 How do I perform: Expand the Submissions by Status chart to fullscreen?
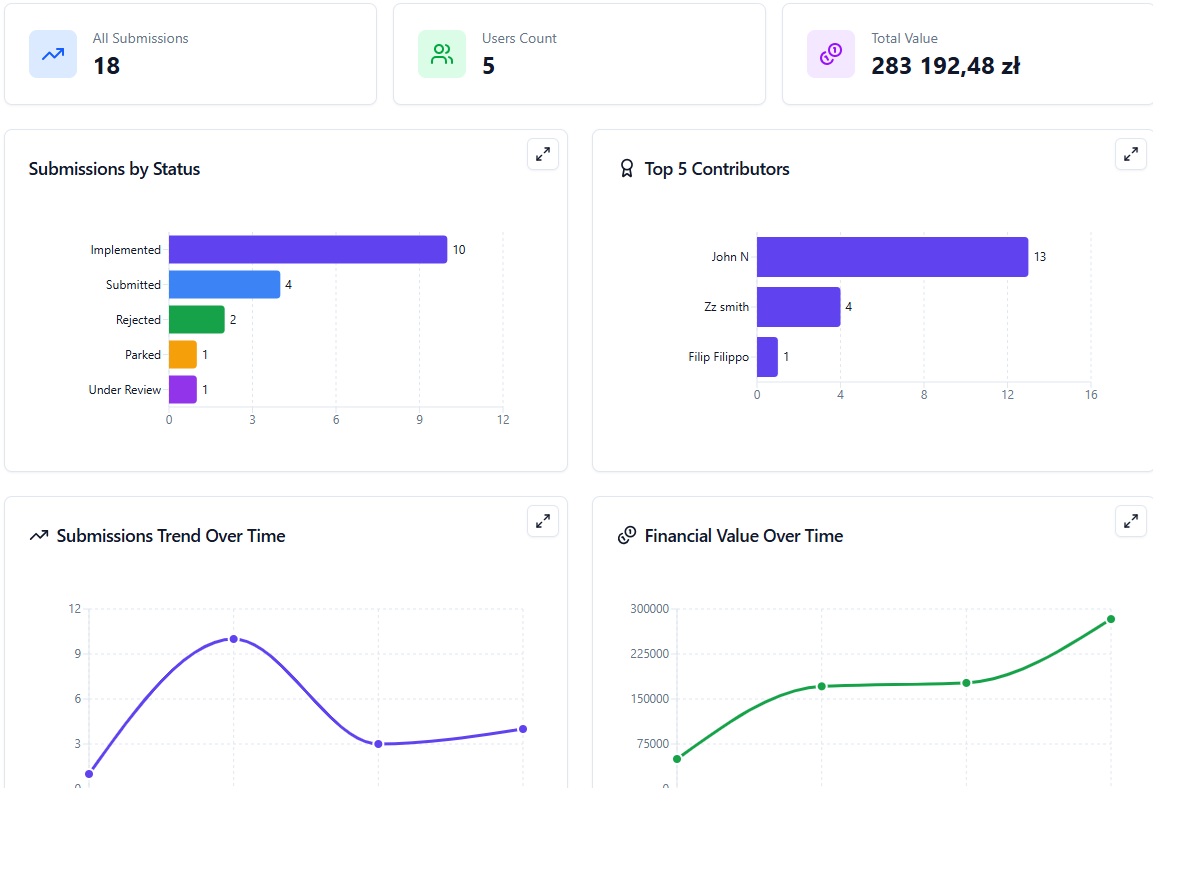(543, 154)
